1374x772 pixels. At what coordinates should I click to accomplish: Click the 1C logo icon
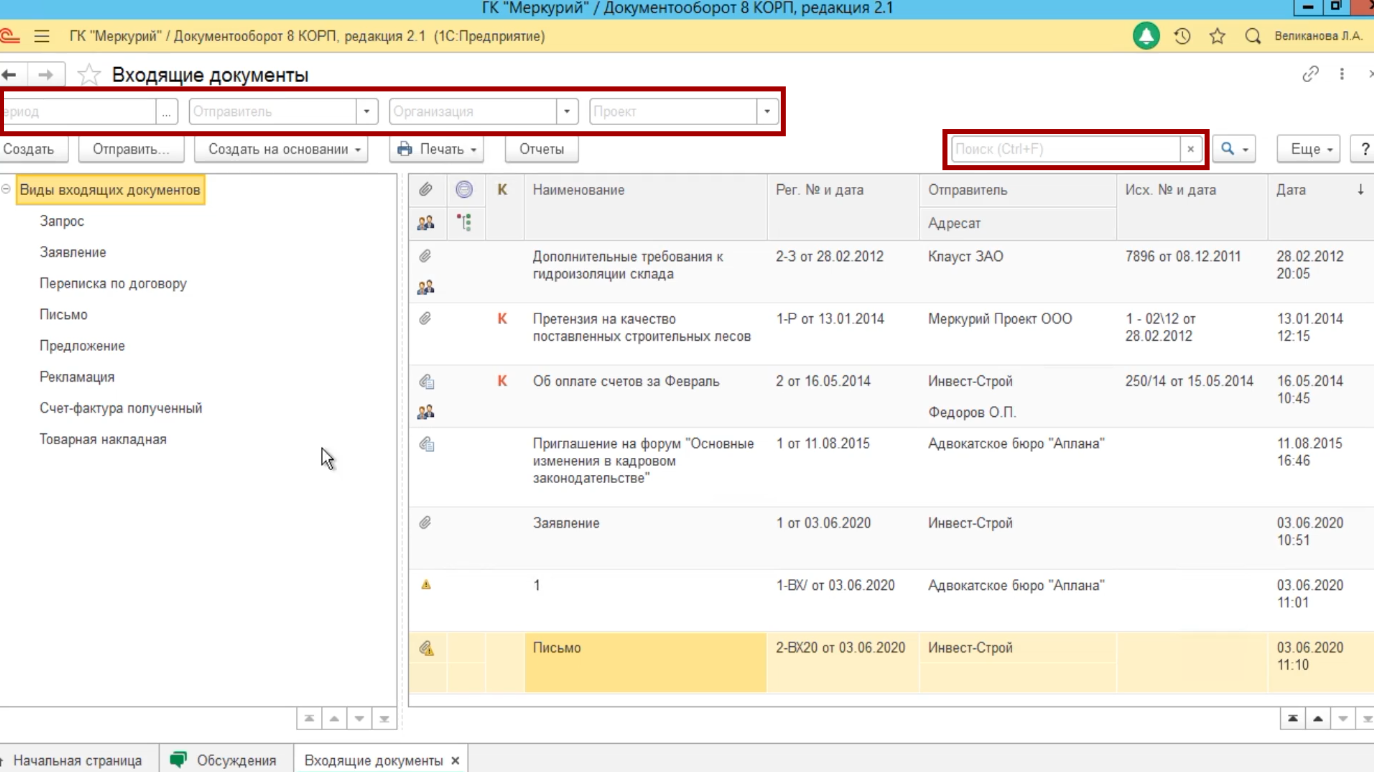(9, 36)
